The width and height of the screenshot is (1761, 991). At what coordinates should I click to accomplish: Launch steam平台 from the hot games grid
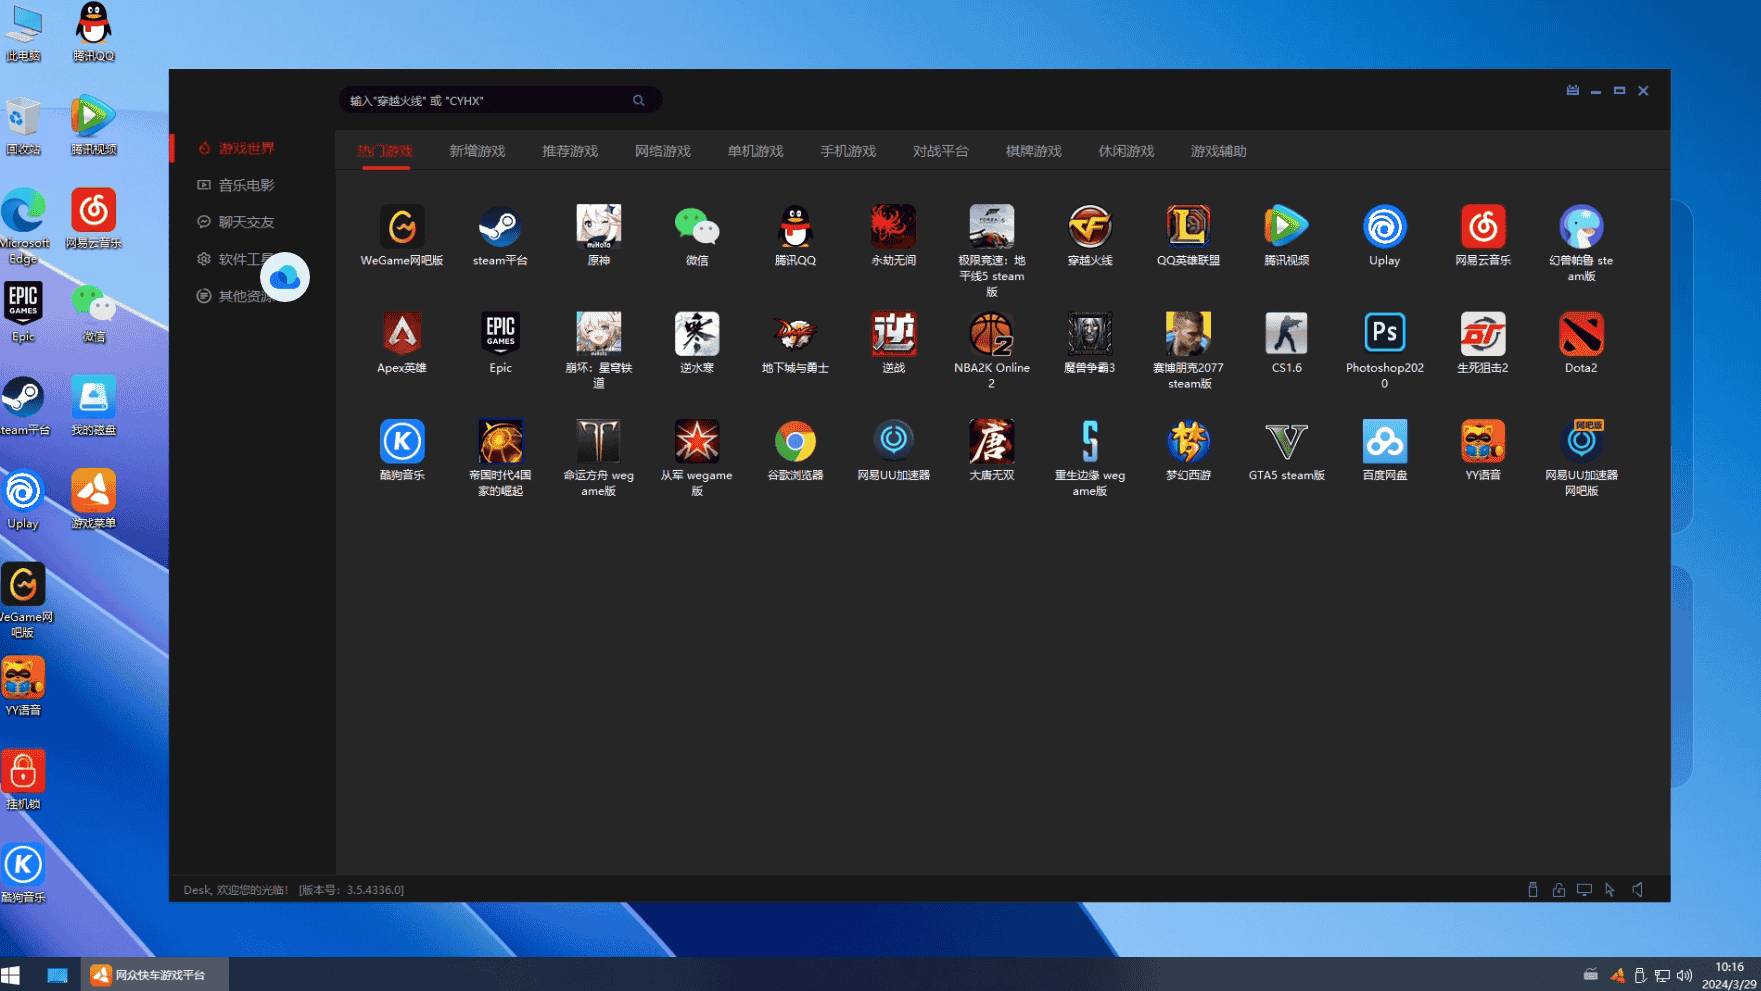500,228
